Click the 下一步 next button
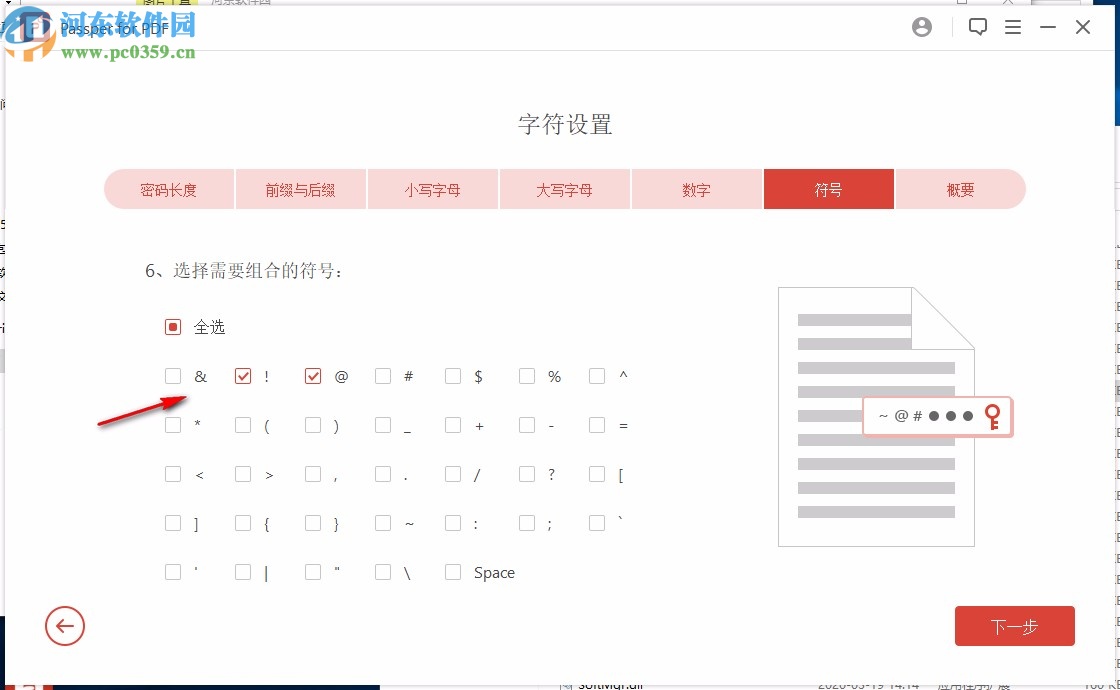Viewport: 1120px width, 690px height. click(x=1014, y=626)
